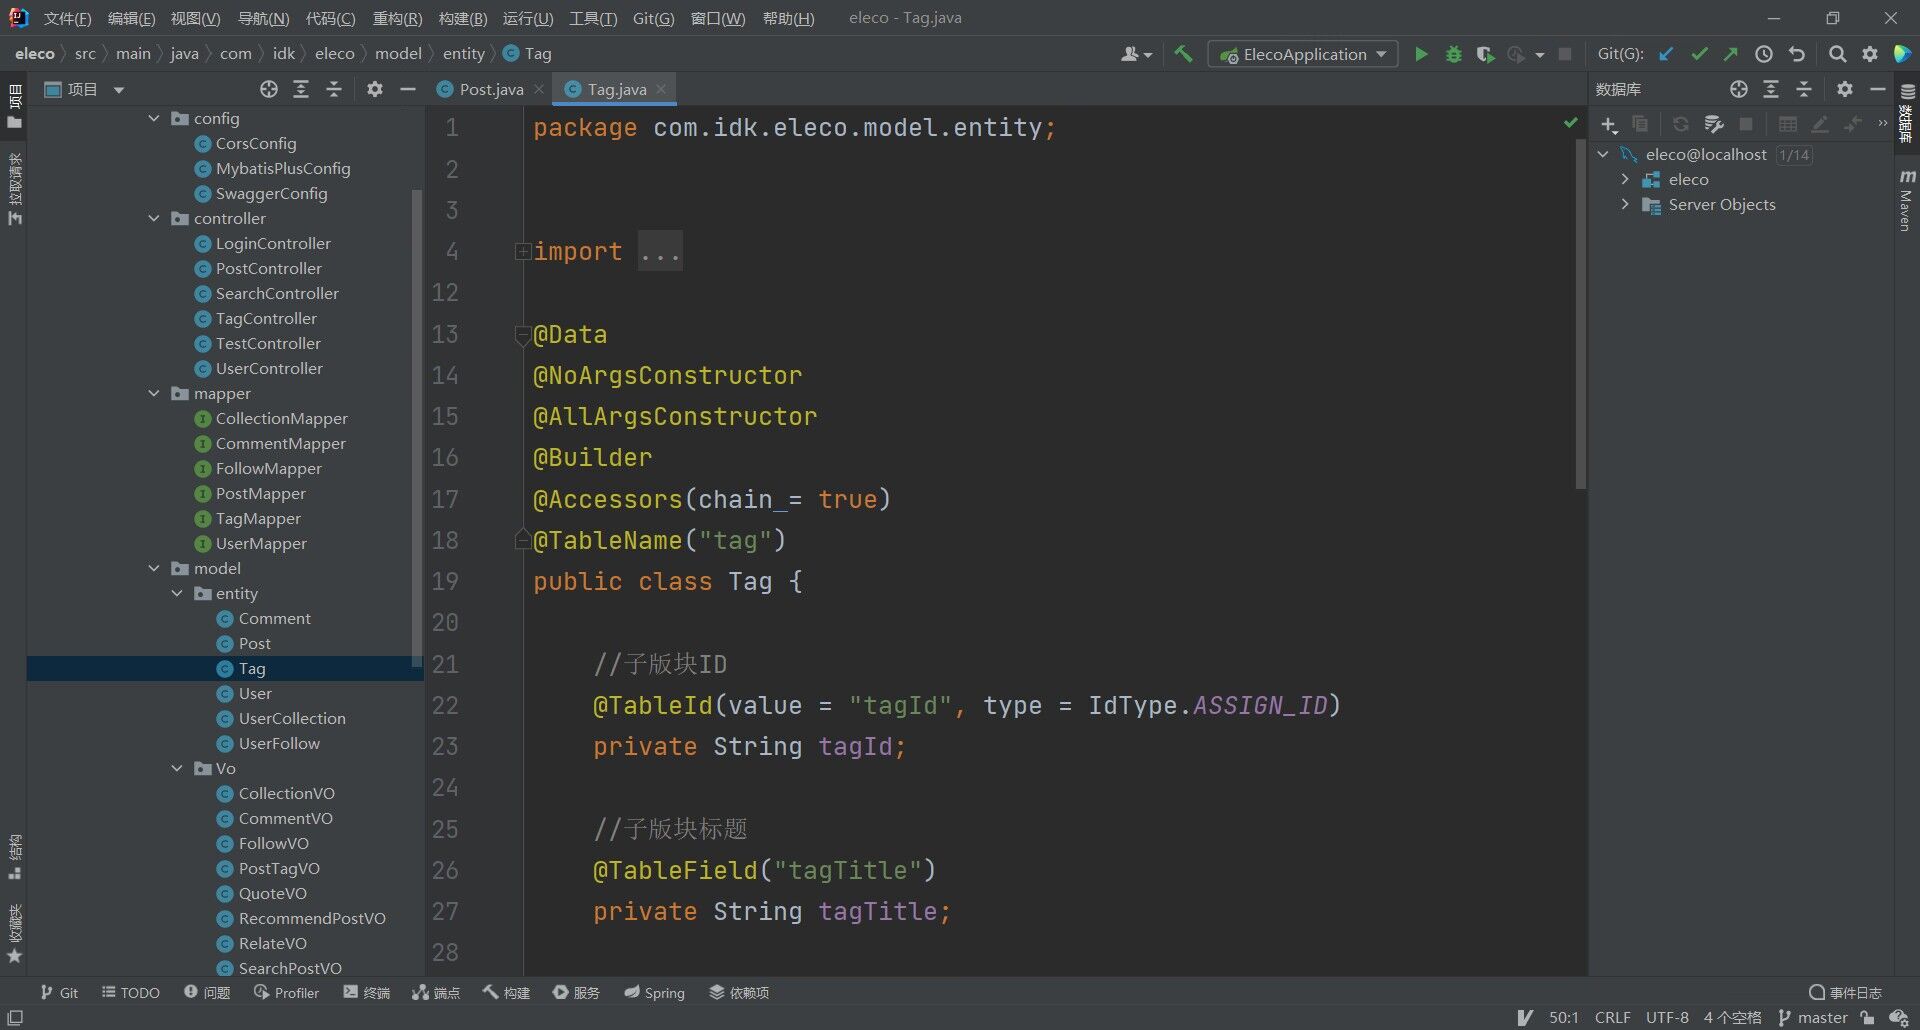Image resolution: width=1920 pixels, height=1030 pixels.
Task: Open ElecoApplication run configuration dropdown
Action: pos(1303,54)
